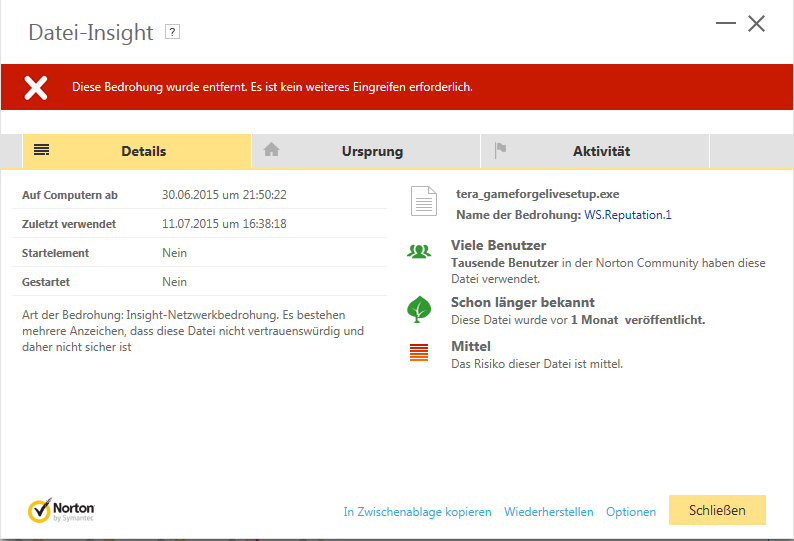Viewport: 794px width, 541px height.
Task: Click the Art der Bedrohung description text
Action: coord(193,331)
